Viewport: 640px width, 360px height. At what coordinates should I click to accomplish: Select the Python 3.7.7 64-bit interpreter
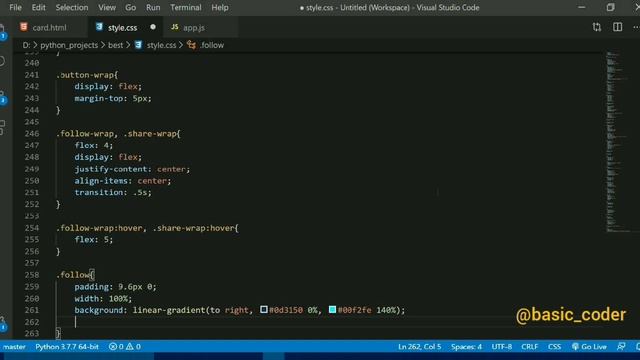pos(67,347)
